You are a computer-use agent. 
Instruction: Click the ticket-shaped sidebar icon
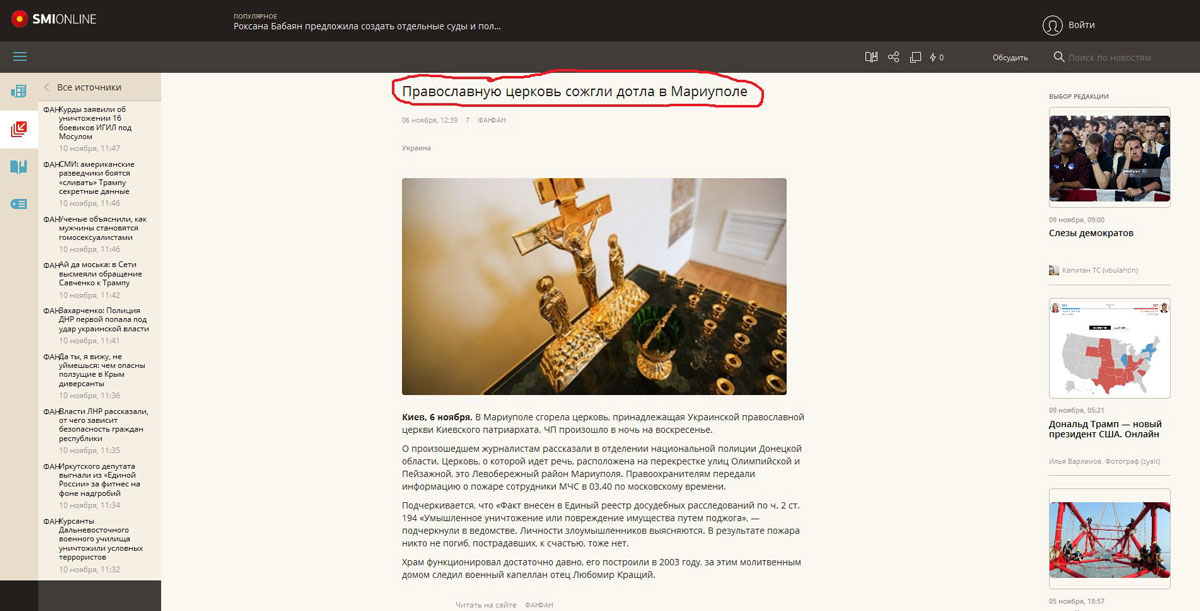(19, 204)
